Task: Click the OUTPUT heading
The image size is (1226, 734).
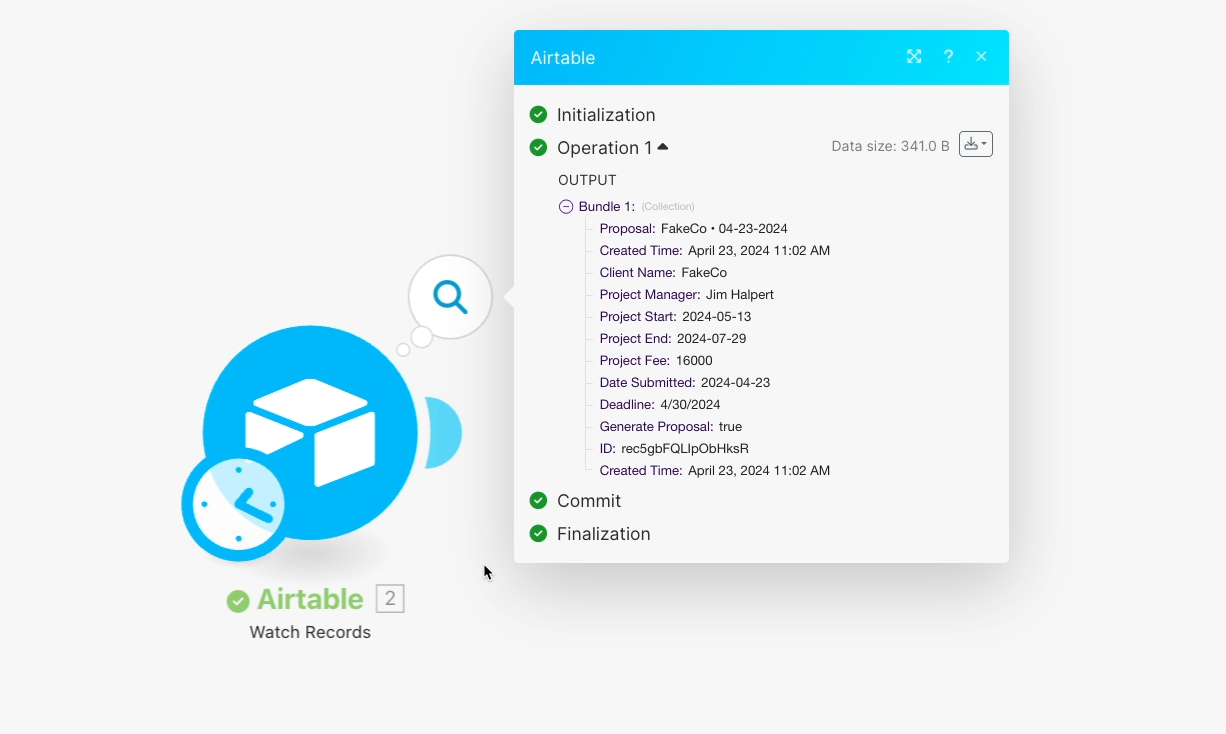Action: pos(587,180)
